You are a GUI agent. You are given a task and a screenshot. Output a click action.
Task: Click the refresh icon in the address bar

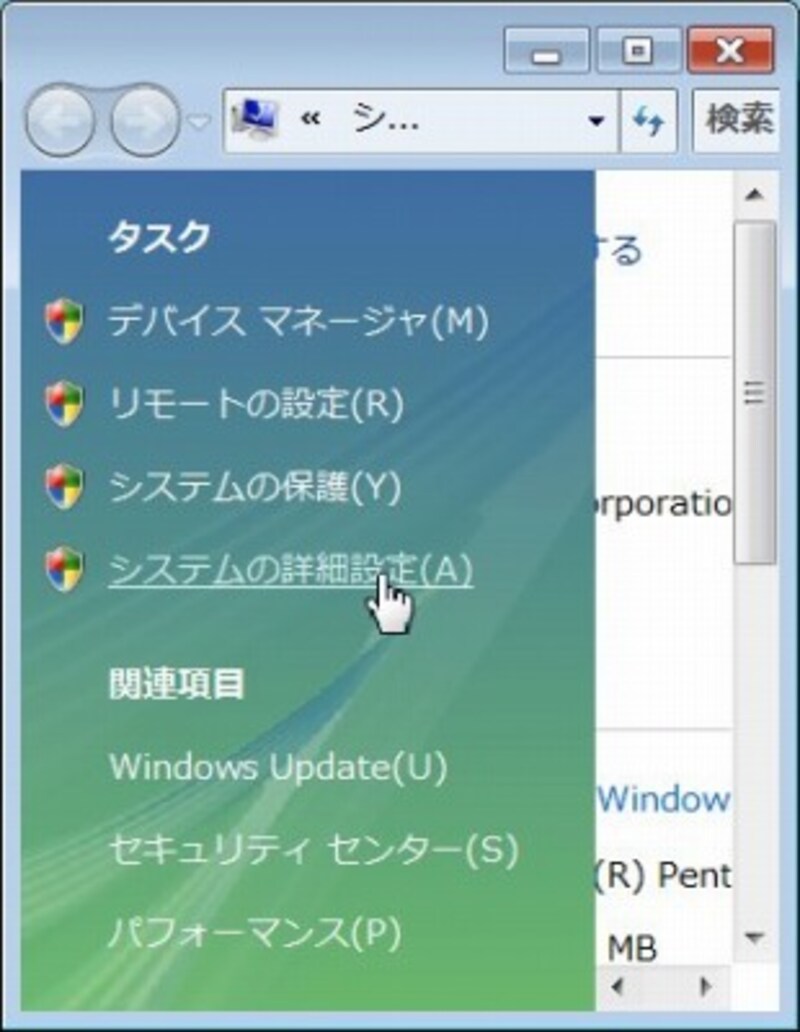[x=649, y=119]
